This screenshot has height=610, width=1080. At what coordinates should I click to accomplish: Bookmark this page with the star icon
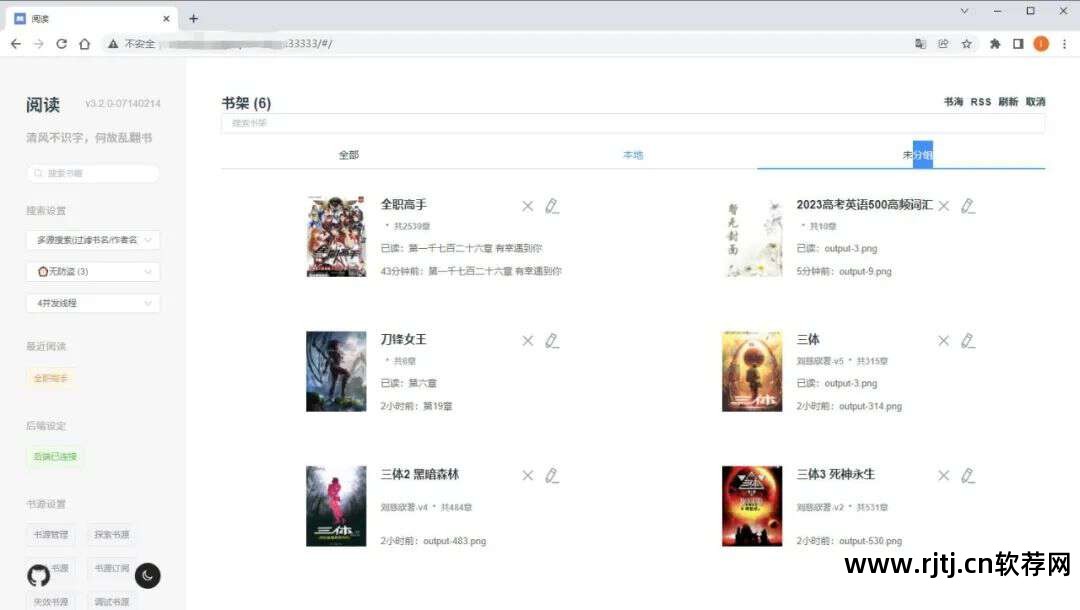pyautogui.click(x=967, y=43)
